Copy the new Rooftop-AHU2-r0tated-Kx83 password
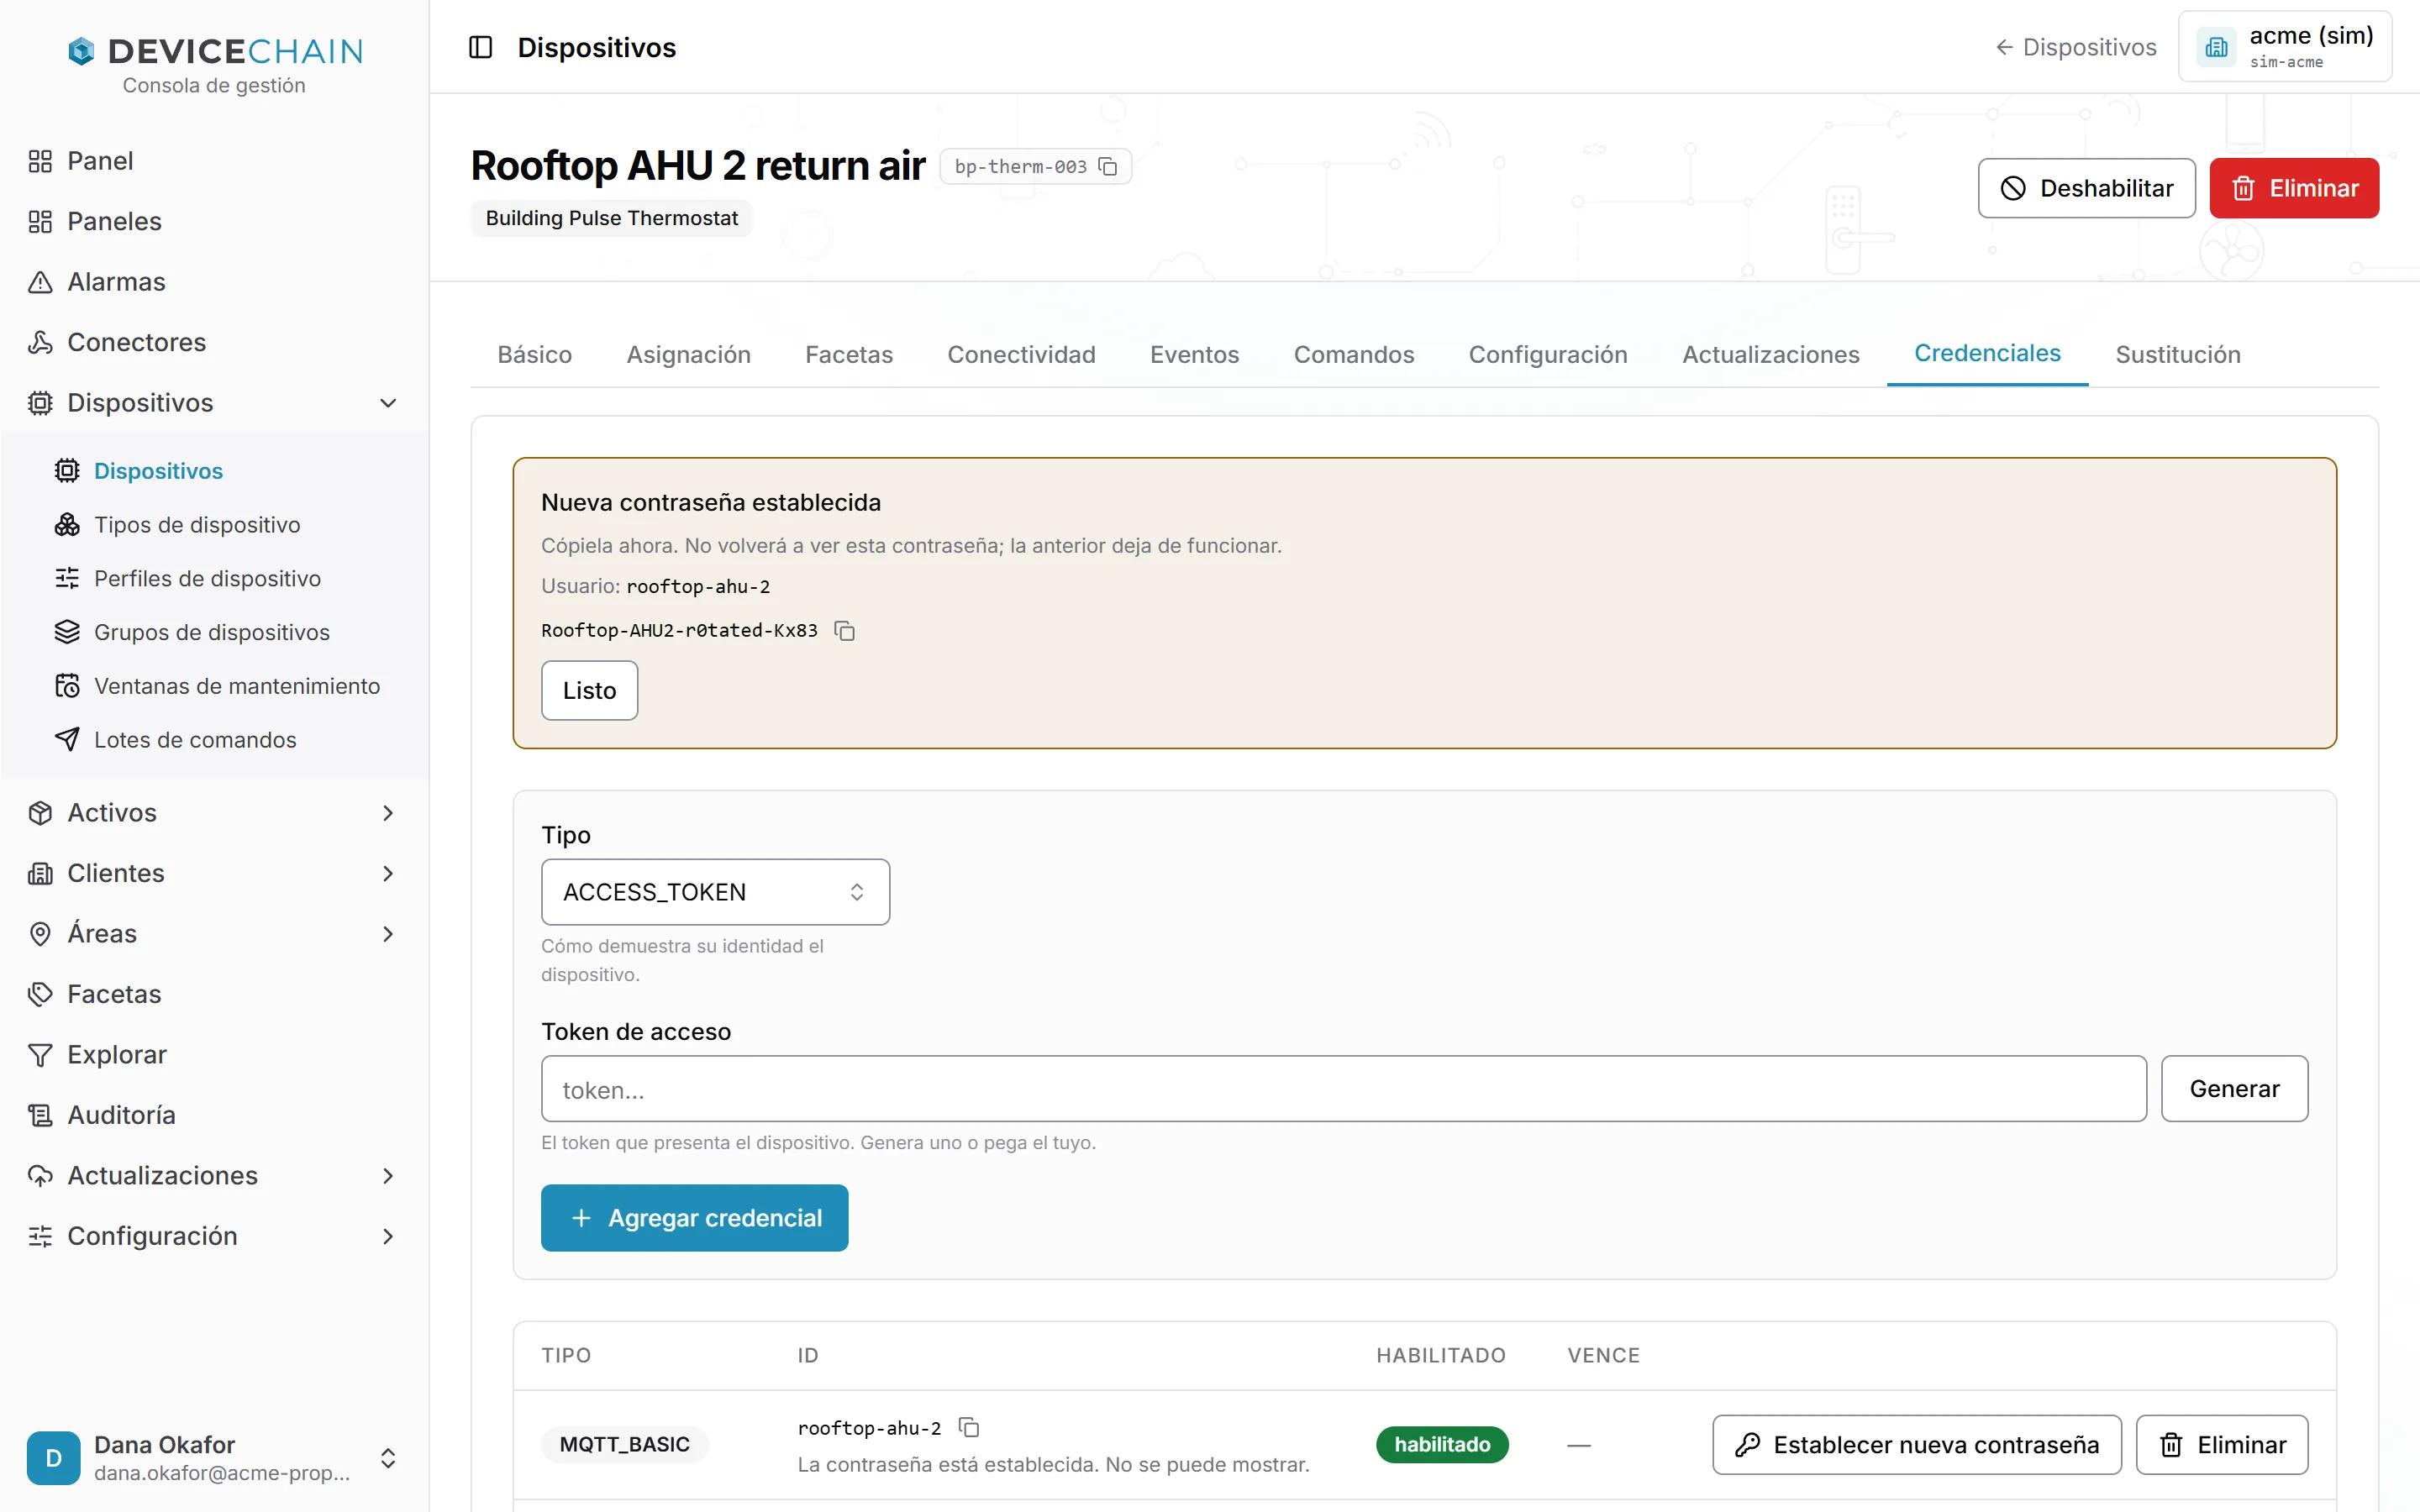Image resolution: width=2420 pixels, height=1512 pixels. click(845, 631)
